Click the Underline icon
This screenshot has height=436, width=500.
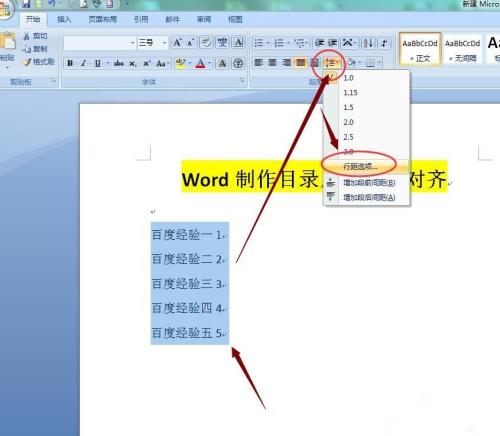(x=98, y=63)
